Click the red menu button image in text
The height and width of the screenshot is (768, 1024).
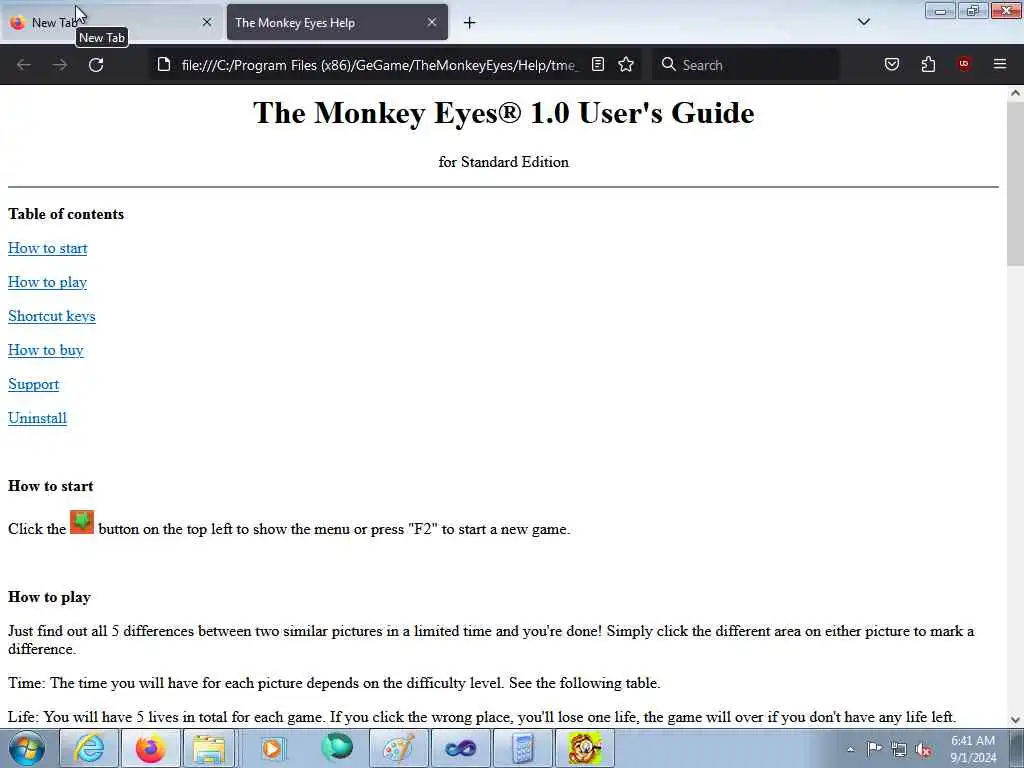tap(82, 522)
